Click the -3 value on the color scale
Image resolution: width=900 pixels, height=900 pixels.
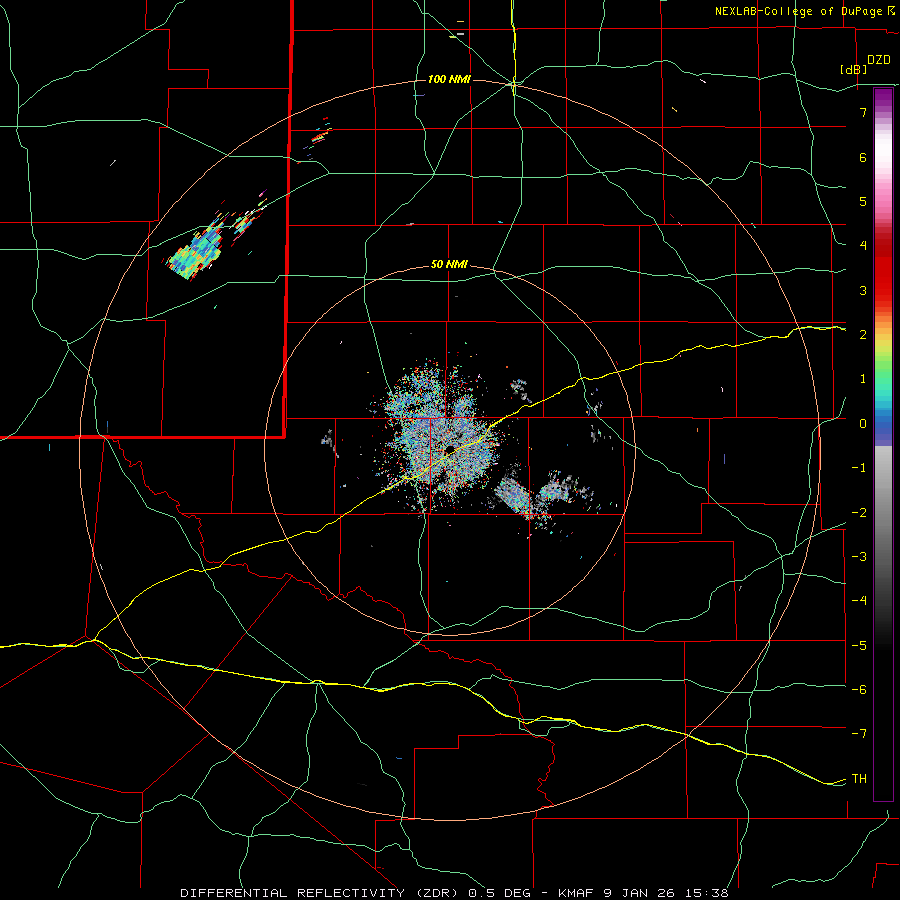pos(859,557)
